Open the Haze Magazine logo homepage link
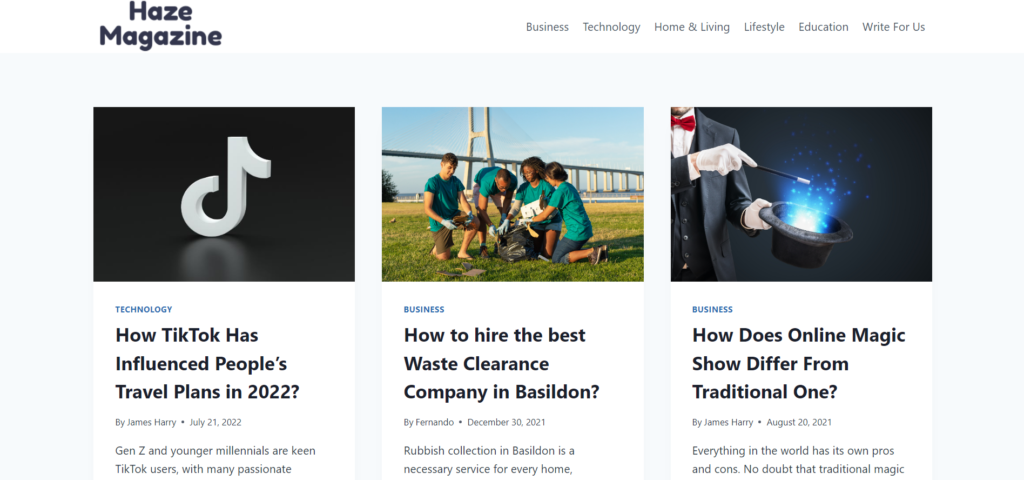The height and width of the screenshot is (480, 1024). click(x=161, y=25)
